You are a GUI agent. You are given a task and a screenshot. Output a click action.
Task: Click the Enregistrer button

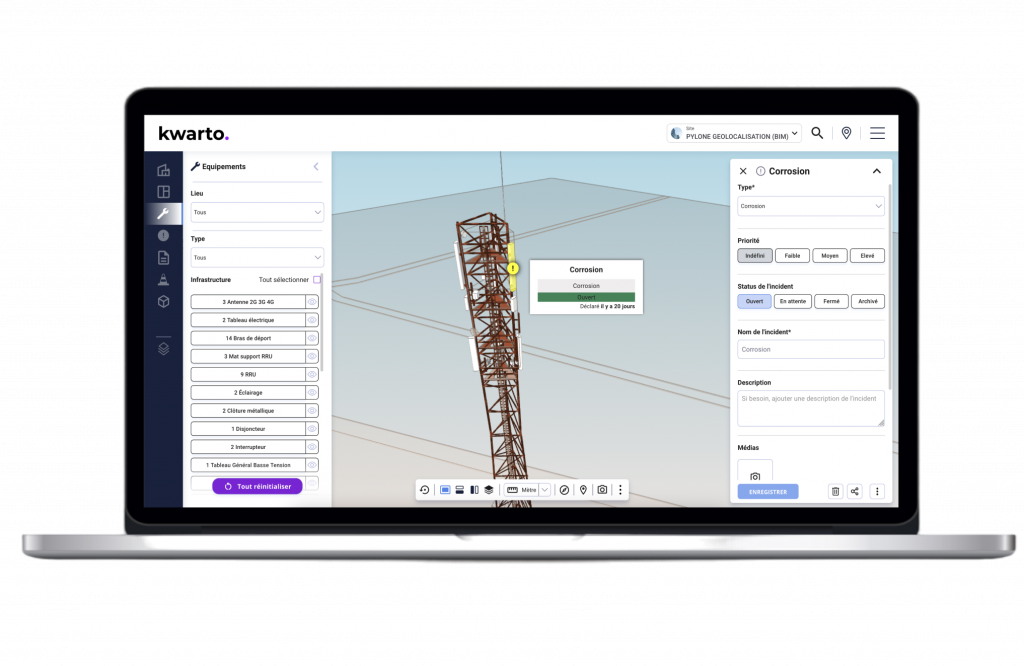(x=768, y=491)
